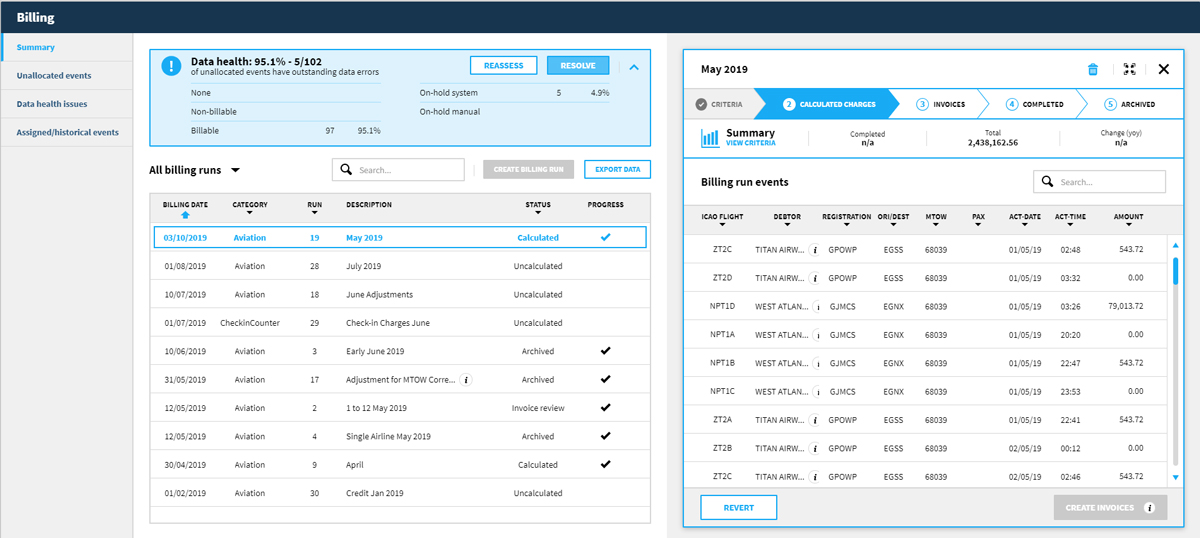Select the 1 to 12 May 2019 run
This screenshot has height=538, width=1200.
click(400, 408)
